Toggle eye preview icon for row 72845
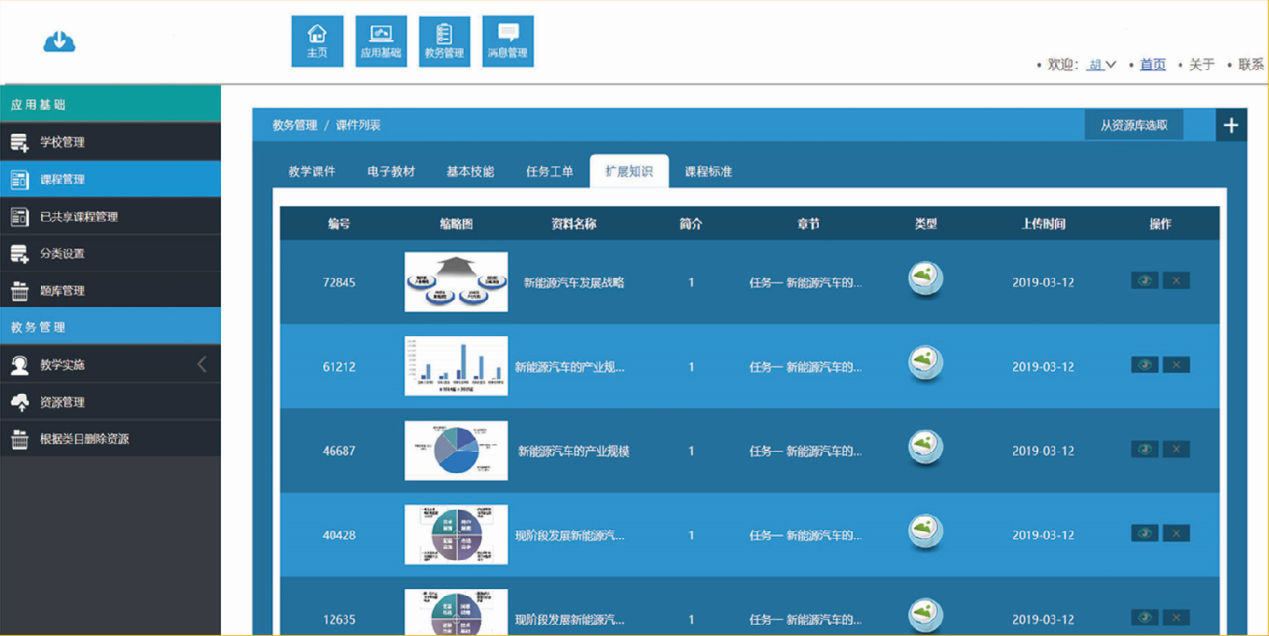Screen dimensions: 1269x636 (1144, 281)
